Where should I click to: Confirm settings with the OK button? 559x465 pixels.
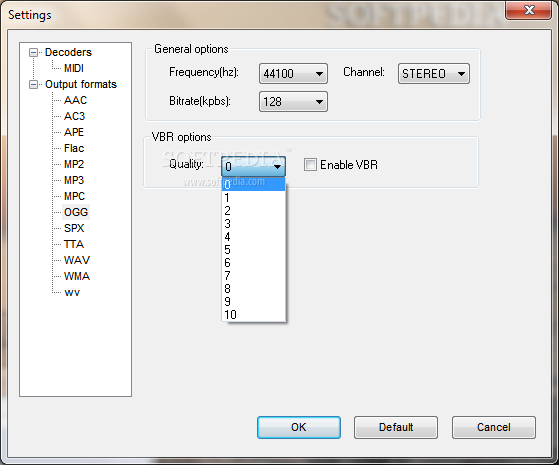pyautogui.click(x=299, y=427)
